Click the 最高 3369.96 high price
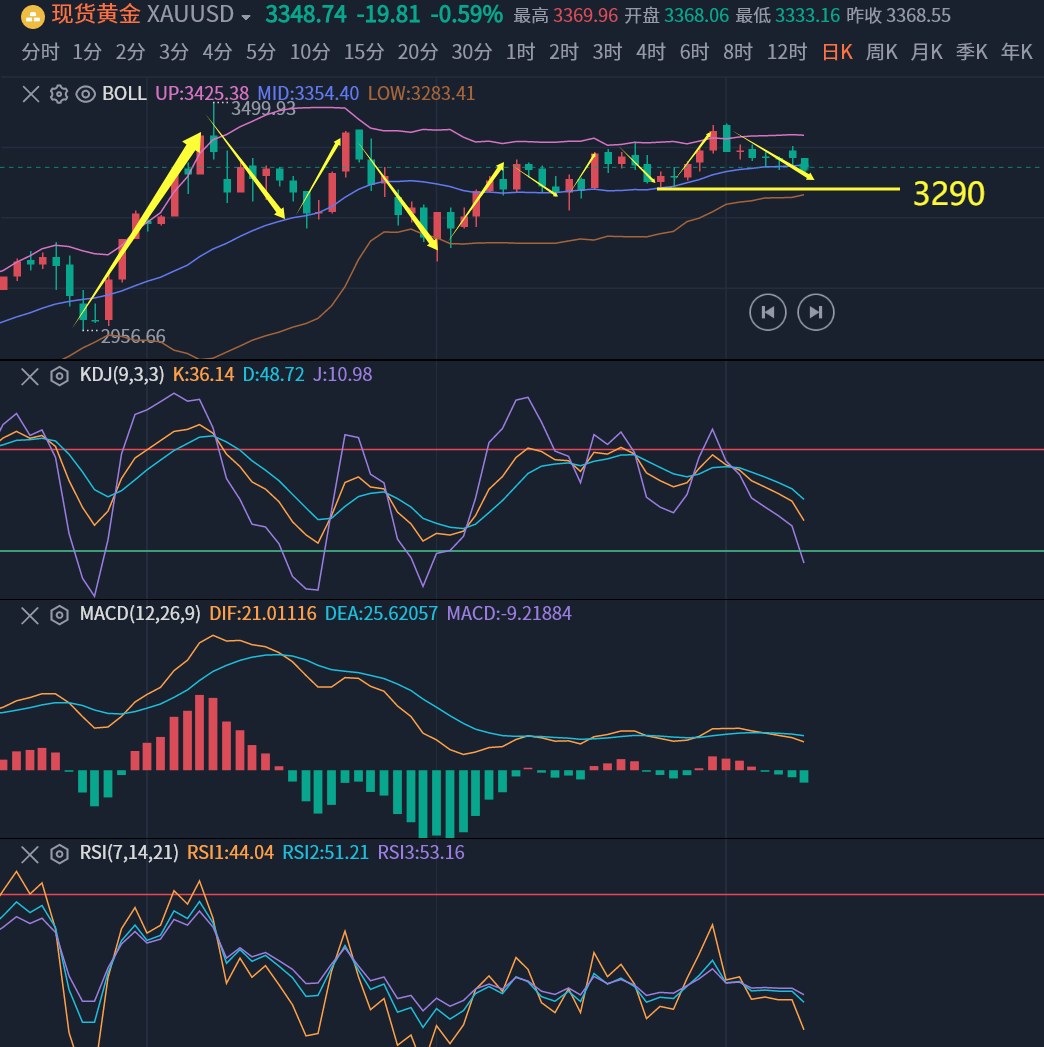The width and height of the screenshot is (1044, 1047). (565, 15)
